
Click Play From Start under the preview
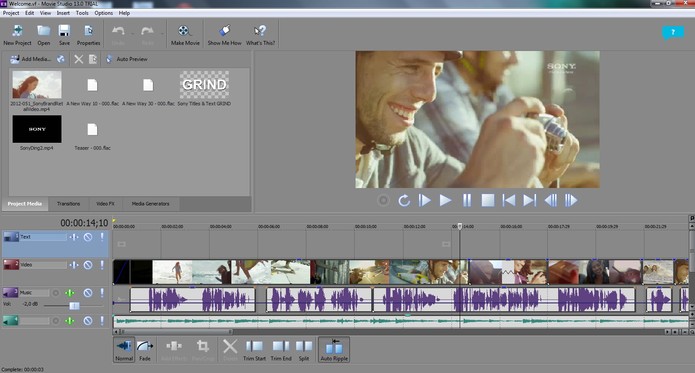(x=425, y=201)
